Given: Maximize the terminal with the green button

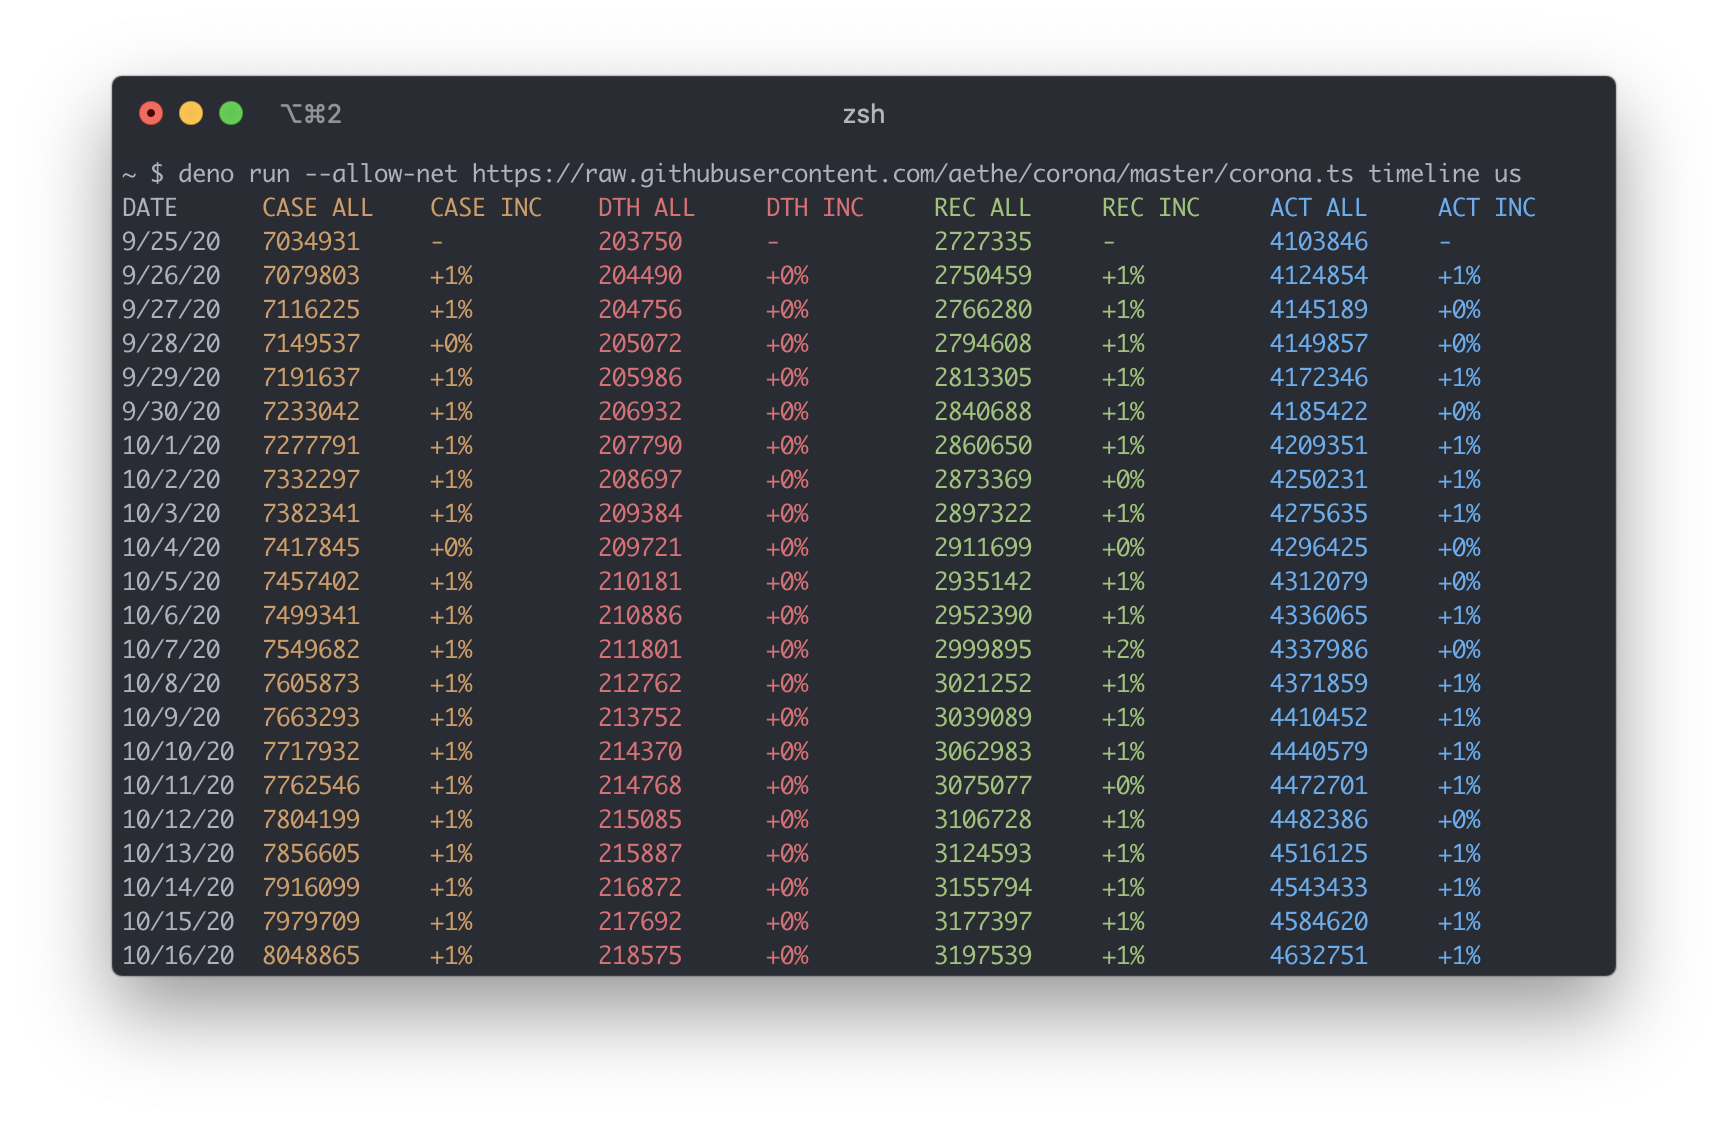Looking at the screenshot, I should (231, 113).
